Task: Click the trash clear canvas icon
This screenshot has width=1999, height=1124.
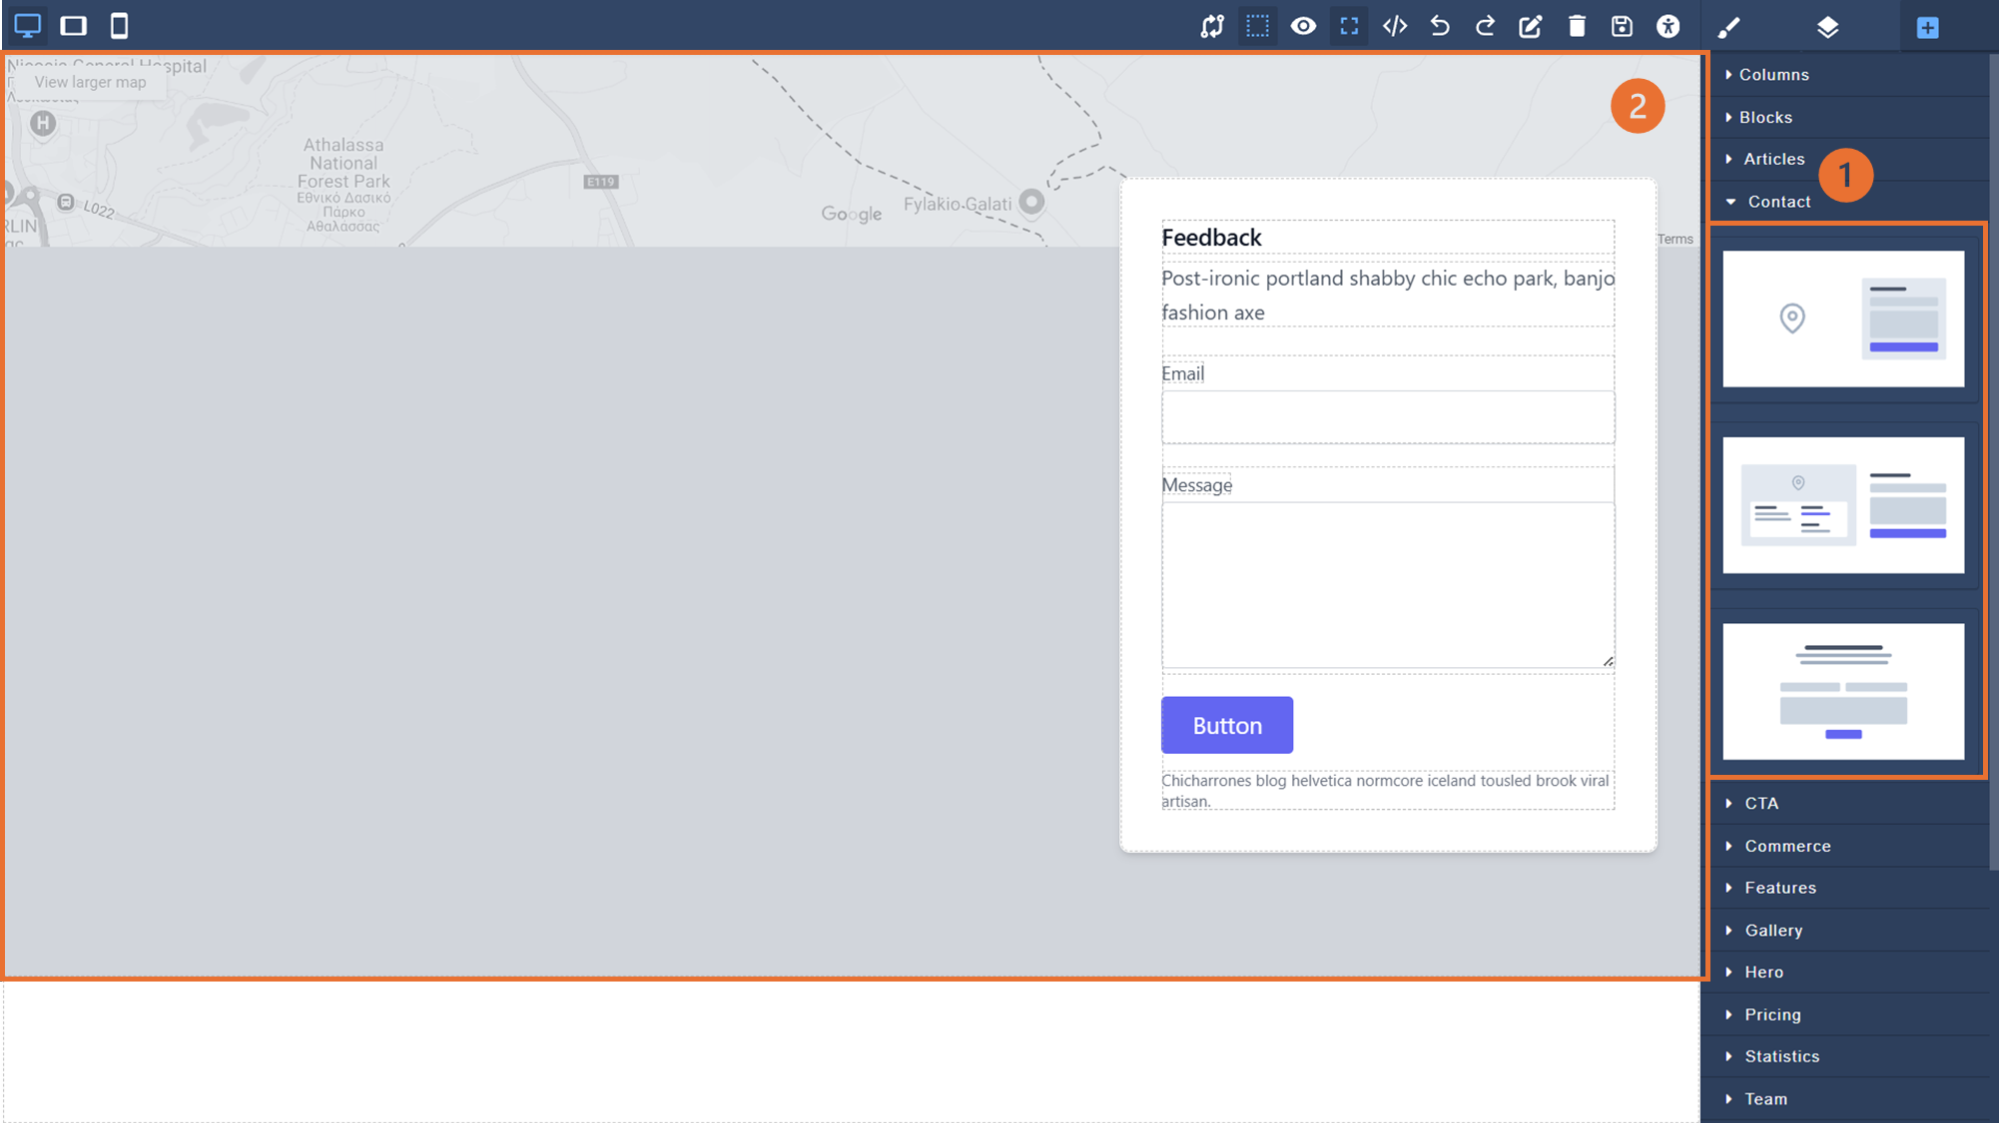Action: click(x=1577, y=26)
